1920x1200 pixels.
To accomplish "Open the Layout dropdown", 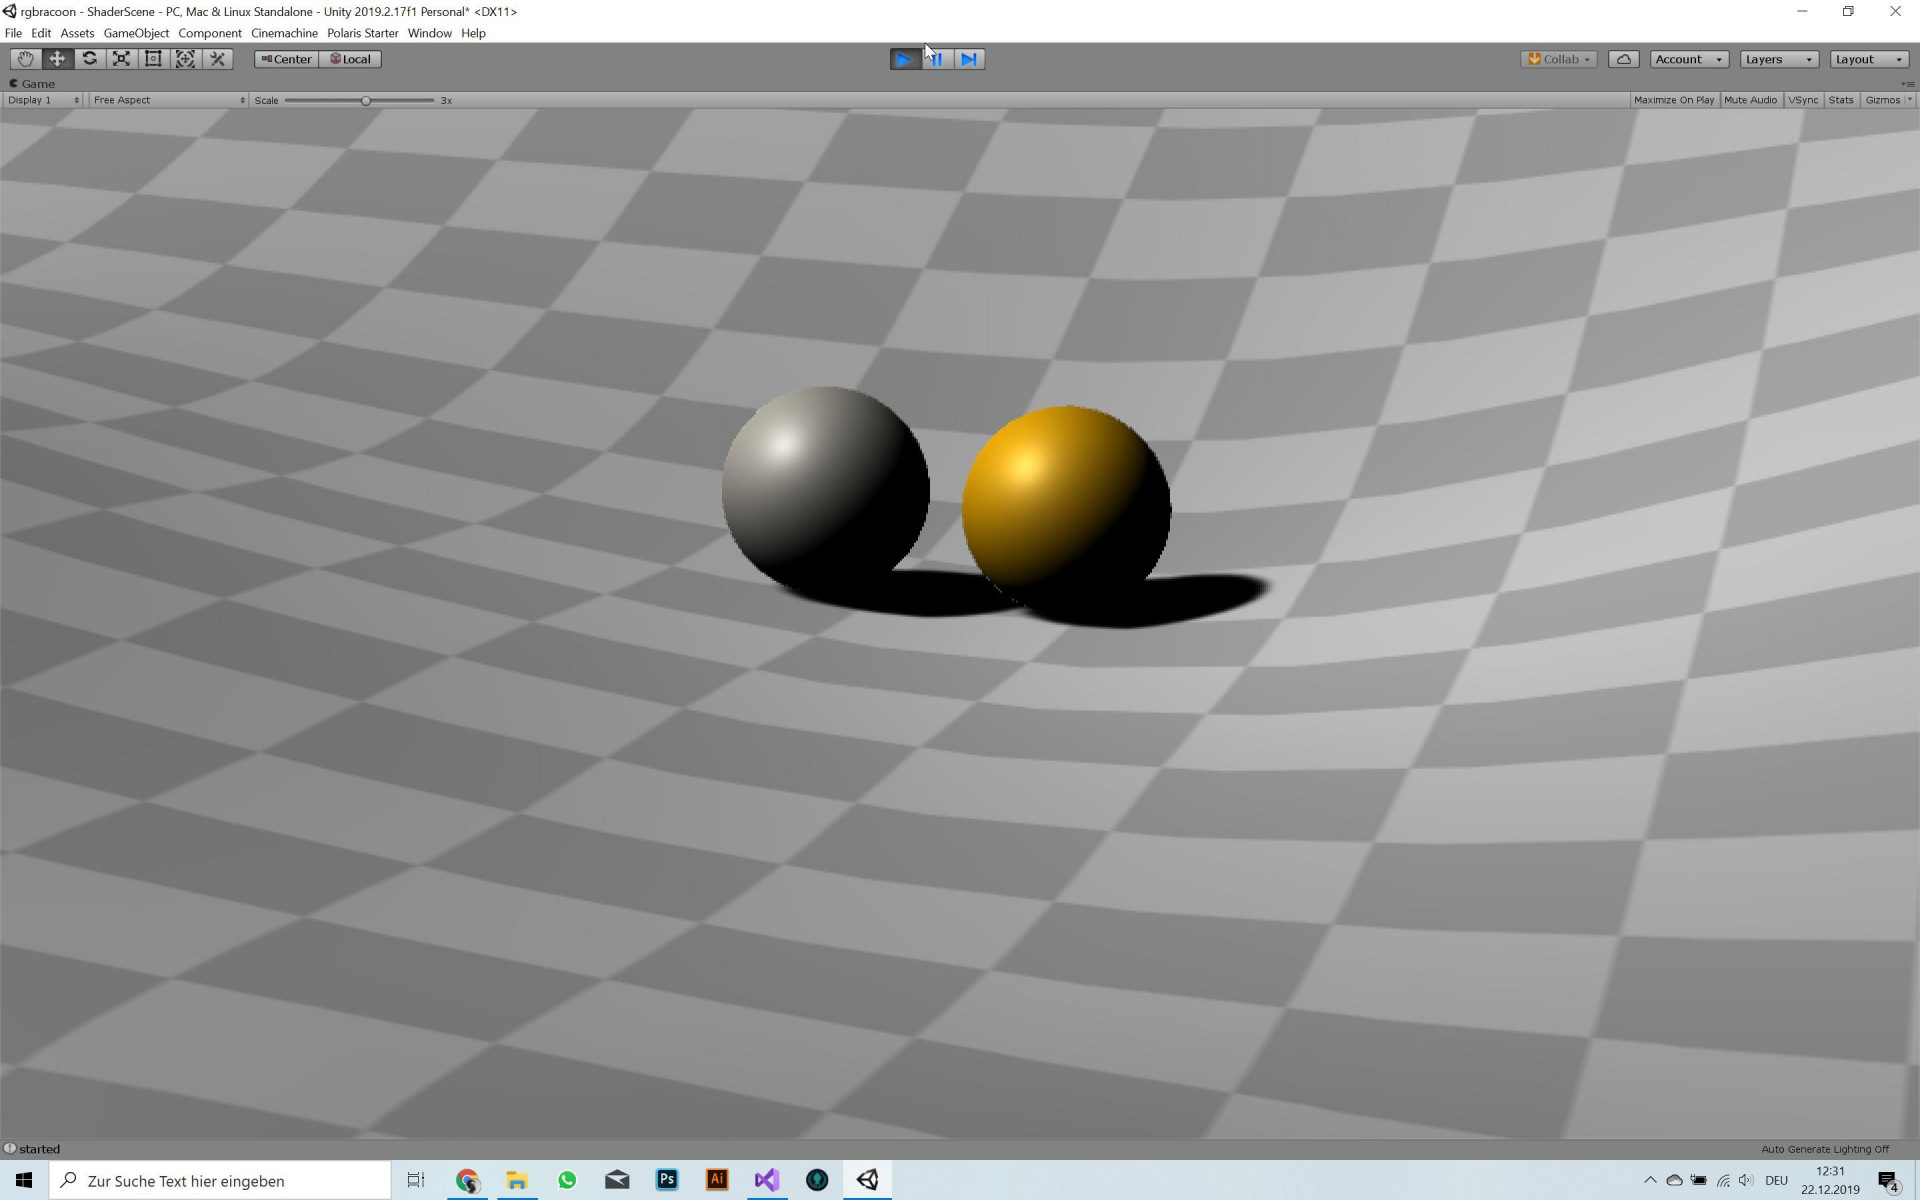I will pyautogui.click(x=1868, y=59).
